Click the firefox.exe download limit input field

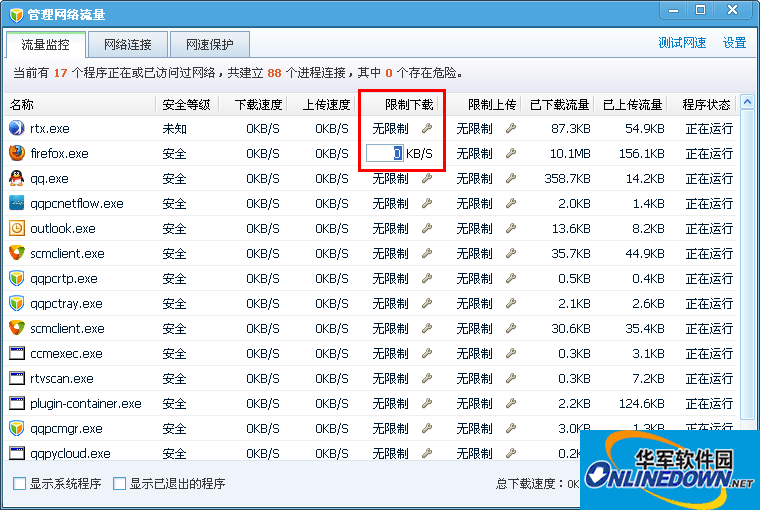click(384, 154)
